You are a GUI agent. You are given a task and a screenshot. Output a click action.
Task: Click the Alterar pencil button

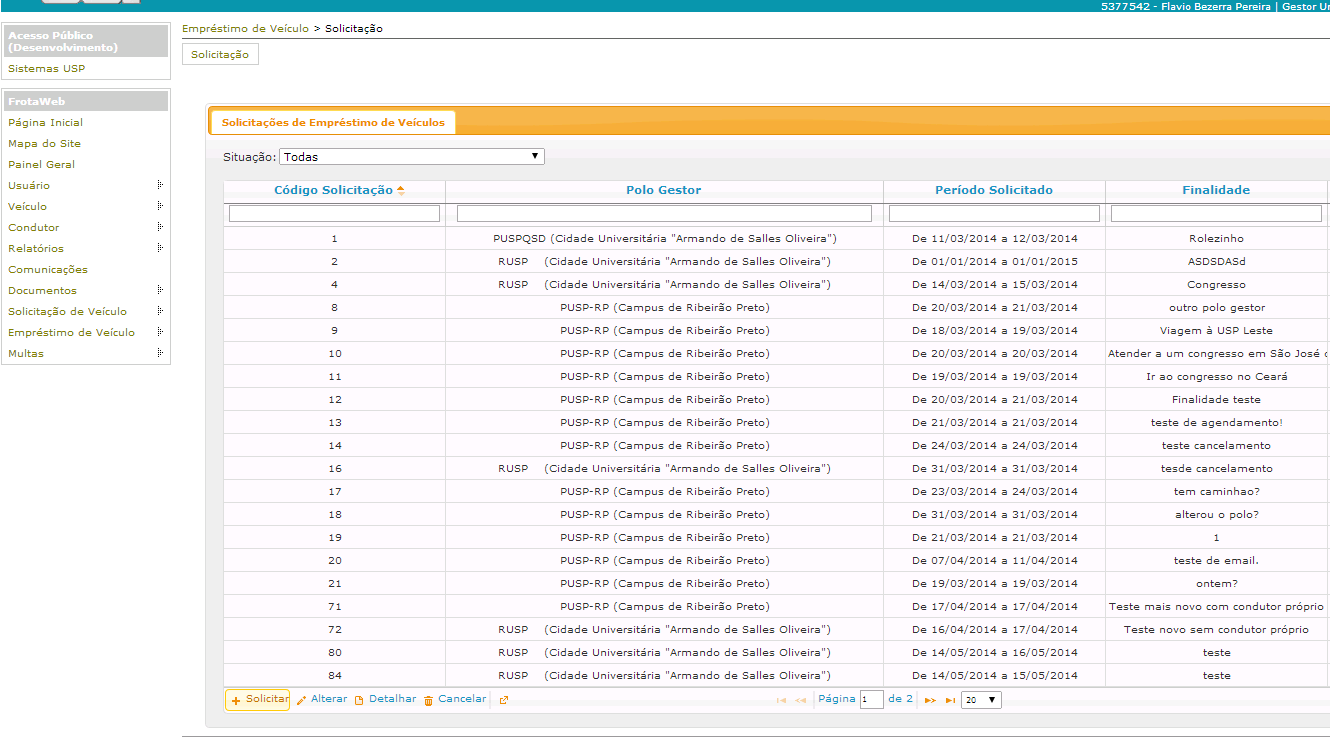322,700
